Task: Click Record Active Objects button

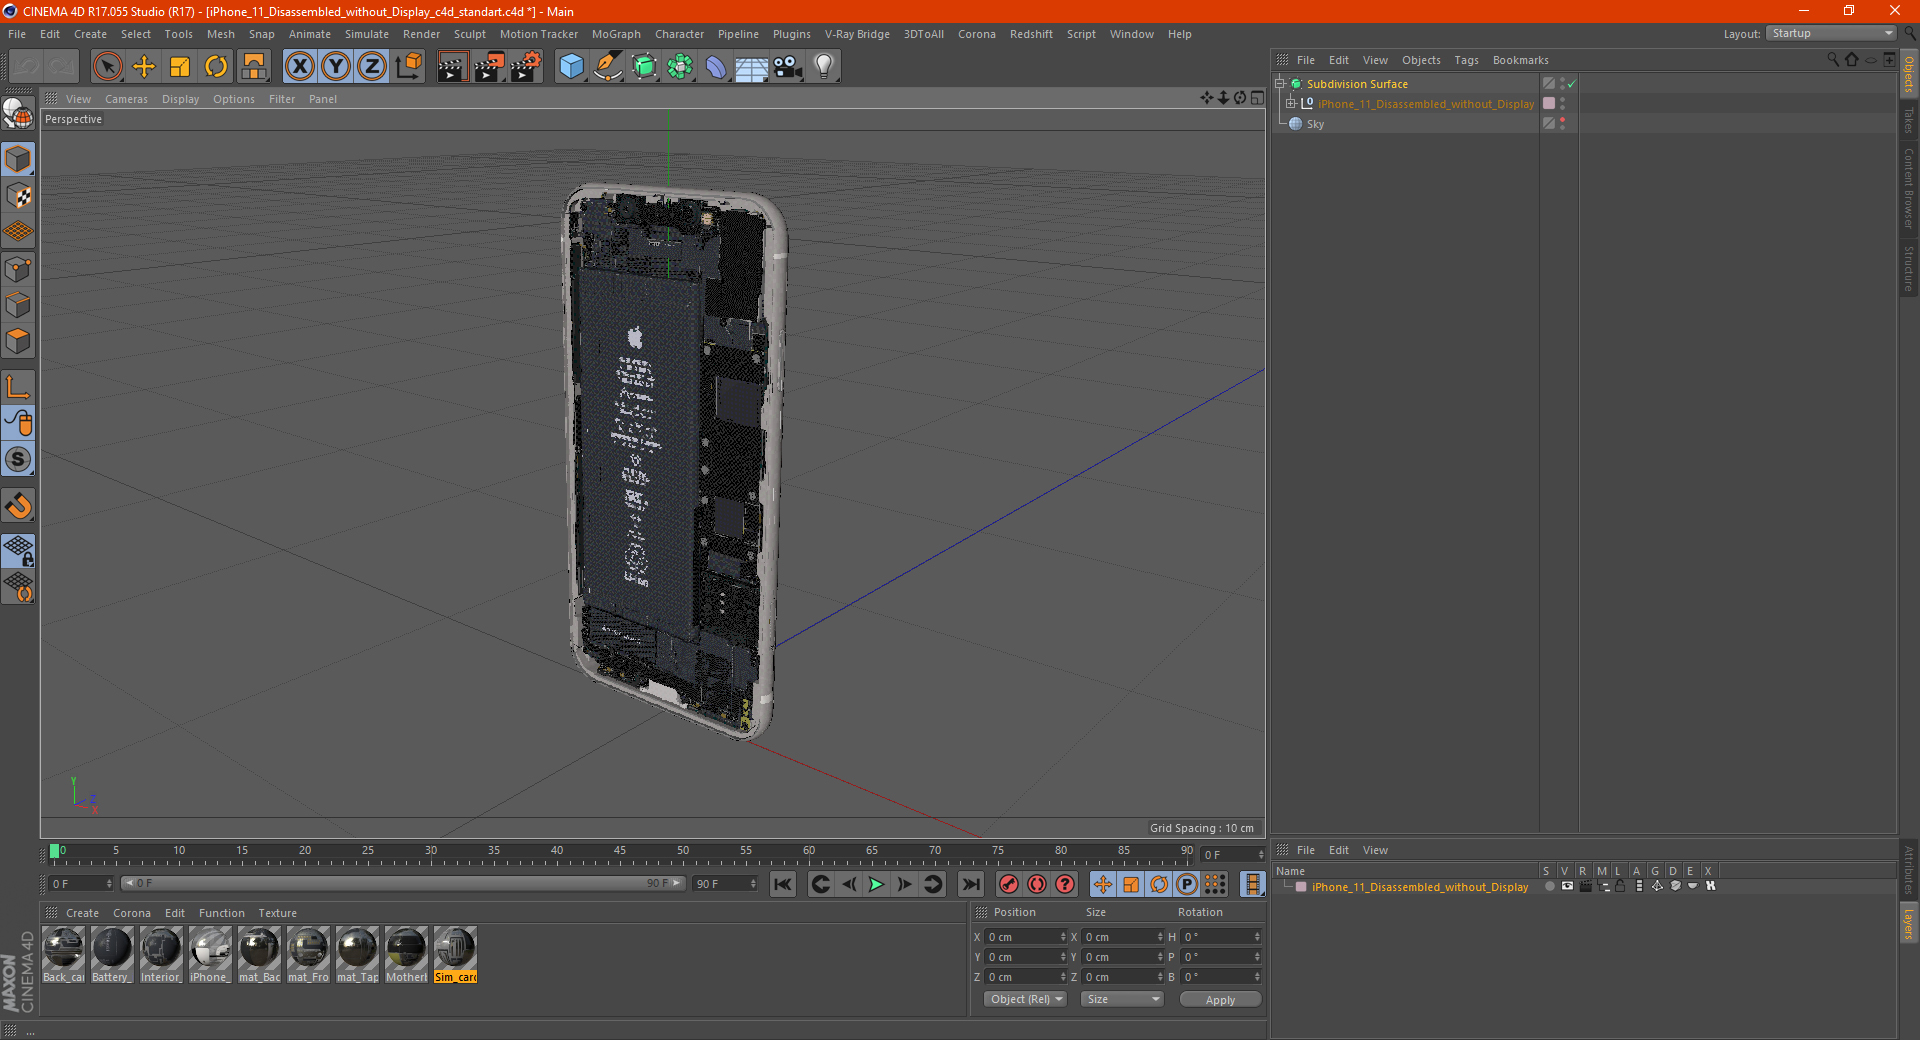Action: click(1009, 884)
